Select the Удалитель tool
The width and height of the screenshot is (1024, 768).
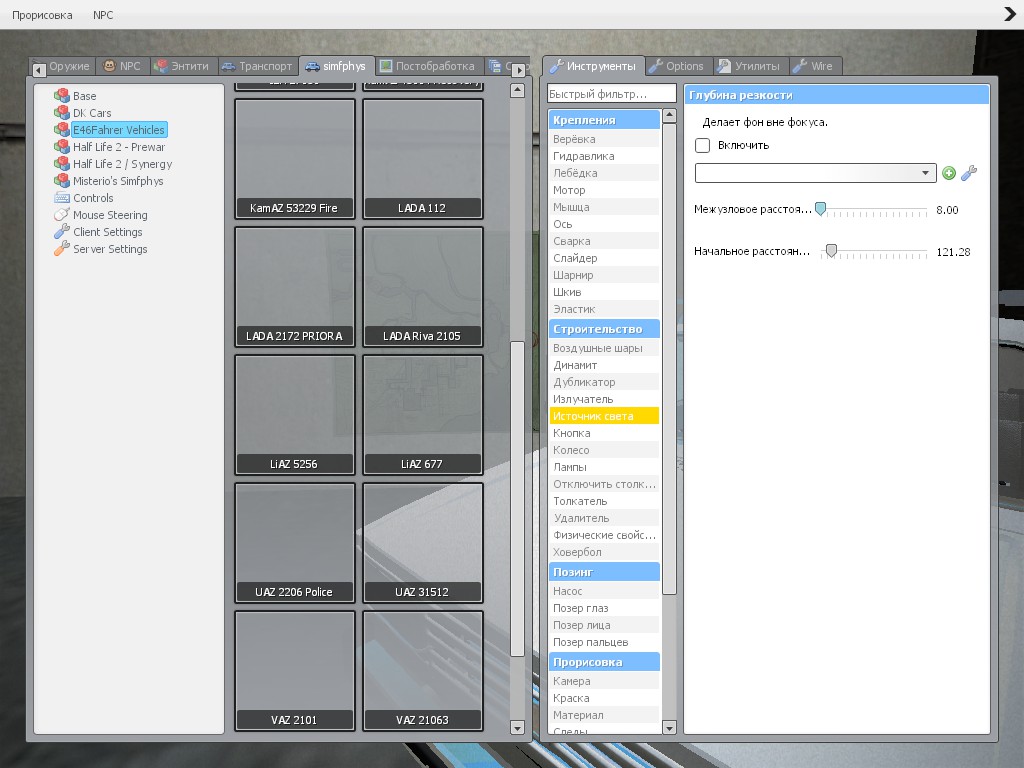click(x=604, y=518)
